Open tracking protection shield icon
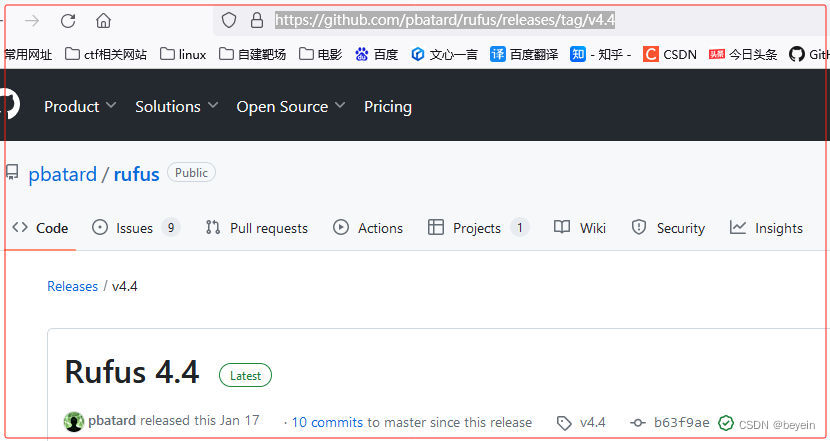 [x=229, y=21]
